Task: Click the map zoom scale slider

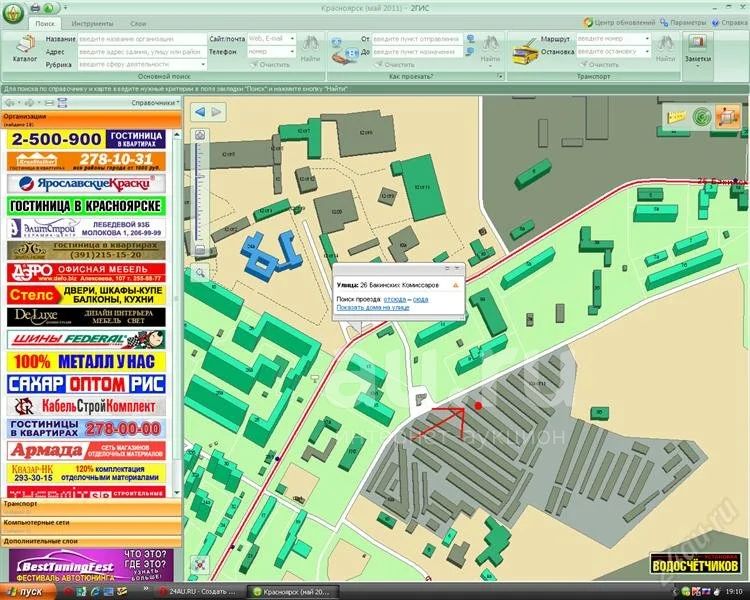Action: pos(199,192)
